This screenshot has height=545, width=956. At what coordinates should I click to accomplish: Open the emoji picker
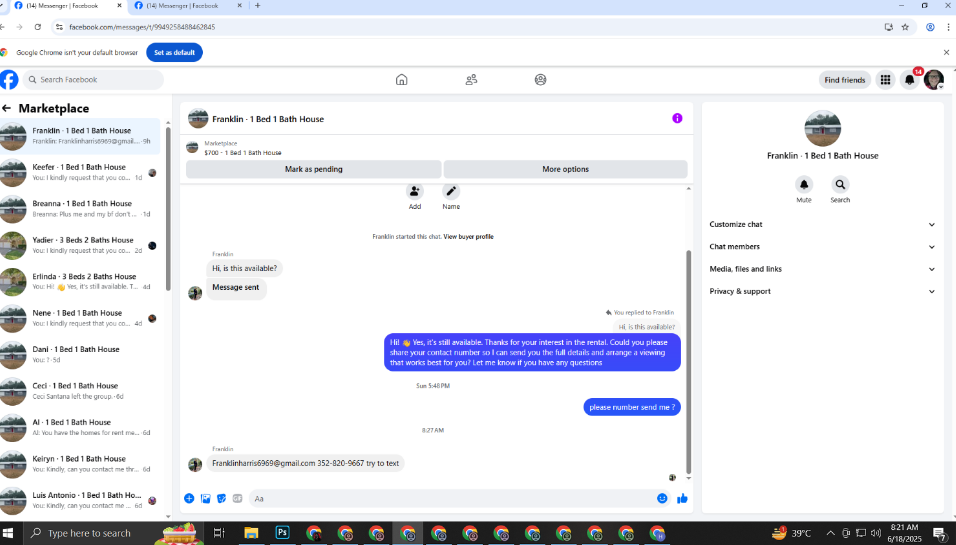(x=662, y=499)
